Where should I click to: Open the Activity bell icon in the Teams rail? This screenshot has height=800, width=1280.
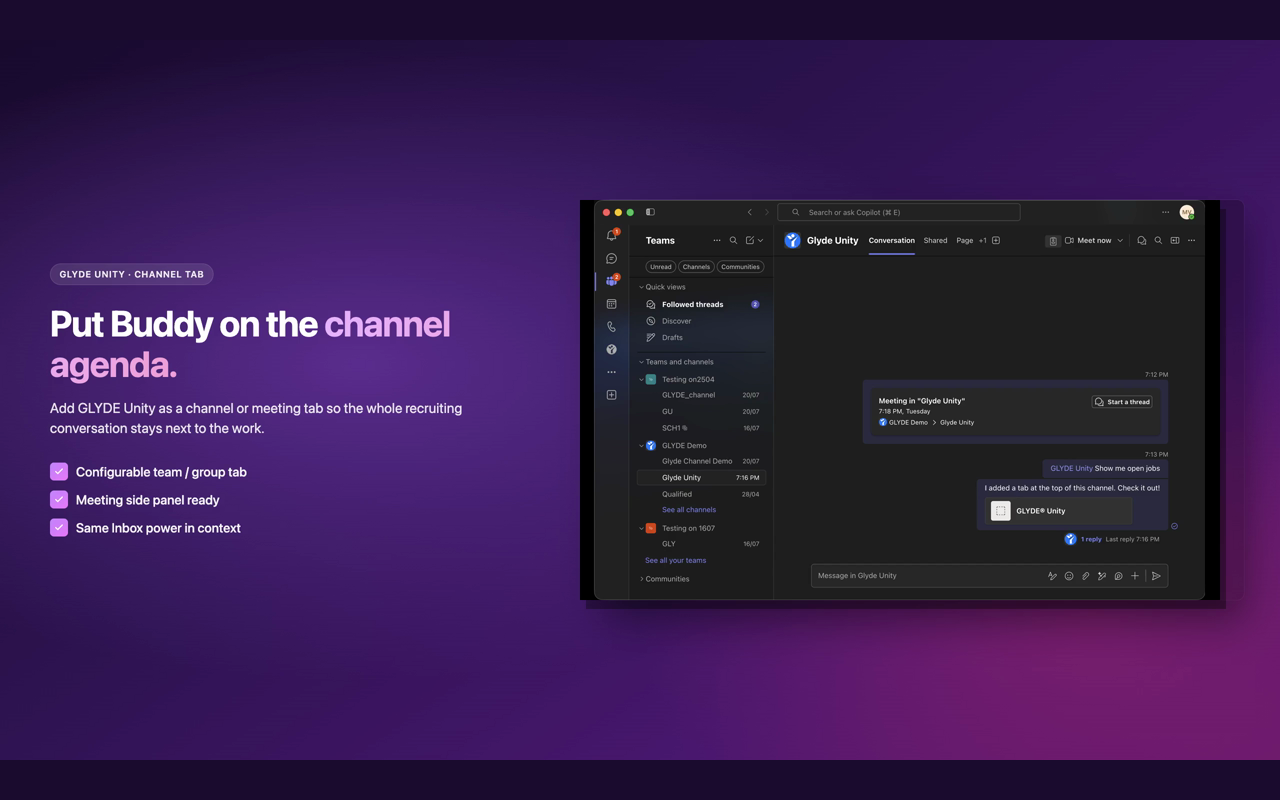(x=612, y=235)
